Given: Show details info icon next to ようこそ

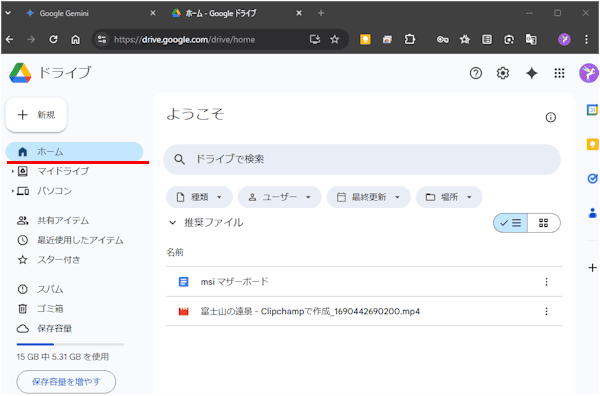Looking at the screenshot, I should click(551, 117).
